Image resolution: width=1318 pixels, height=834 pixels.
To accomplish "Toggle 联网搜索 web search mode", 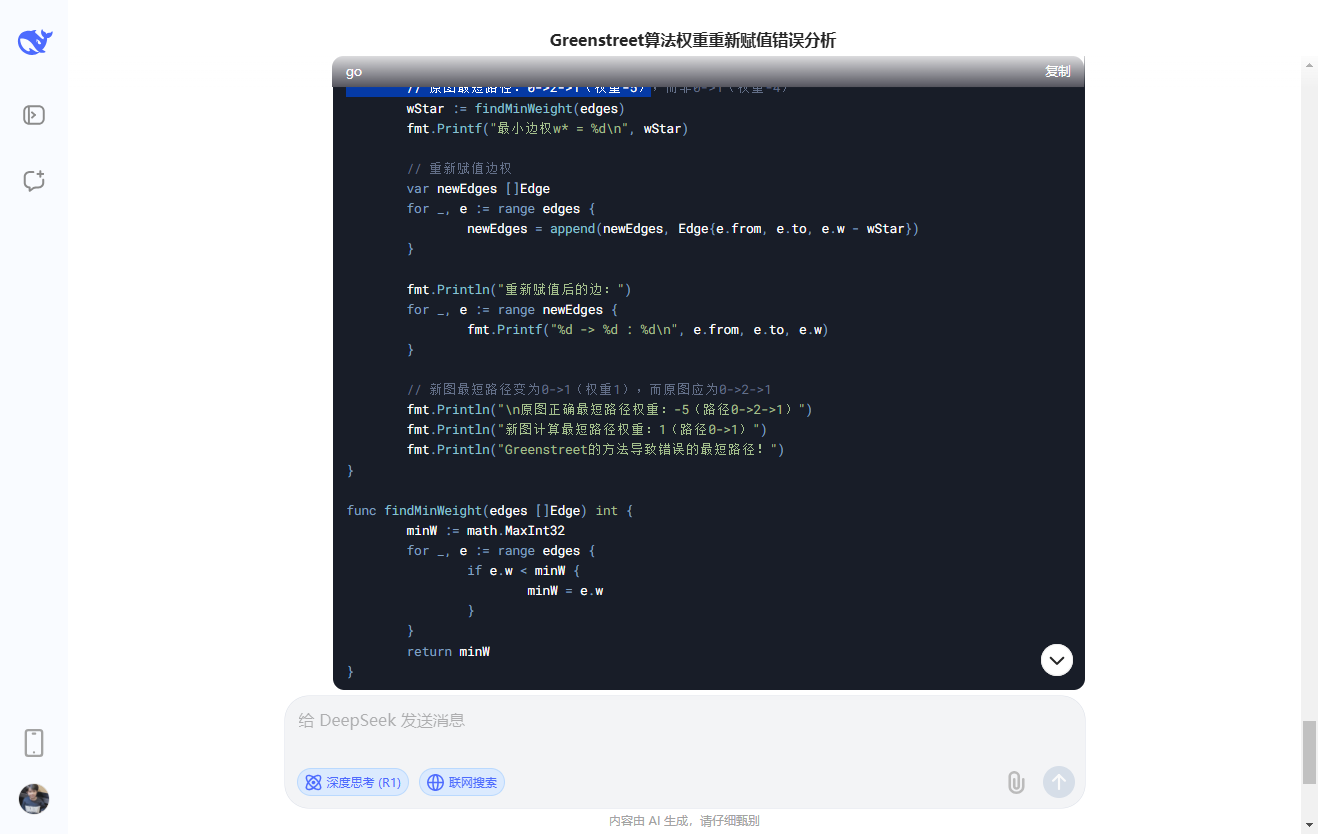I will point(462,782).
